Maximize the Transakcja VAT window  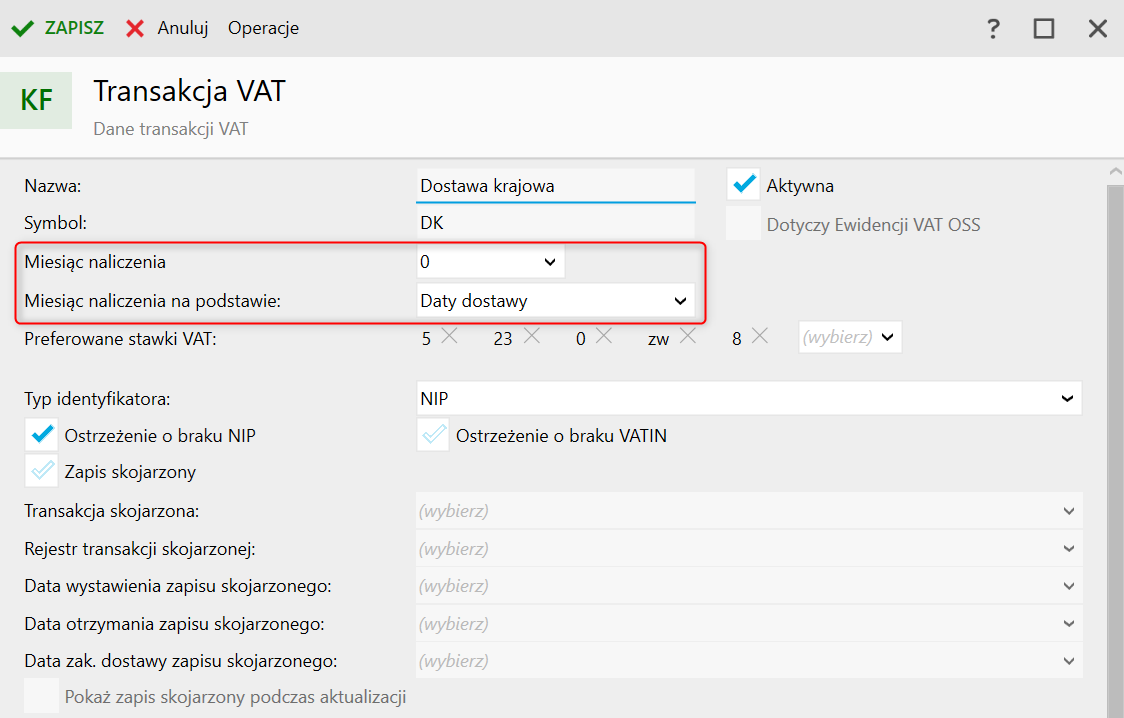(1044, 28)
